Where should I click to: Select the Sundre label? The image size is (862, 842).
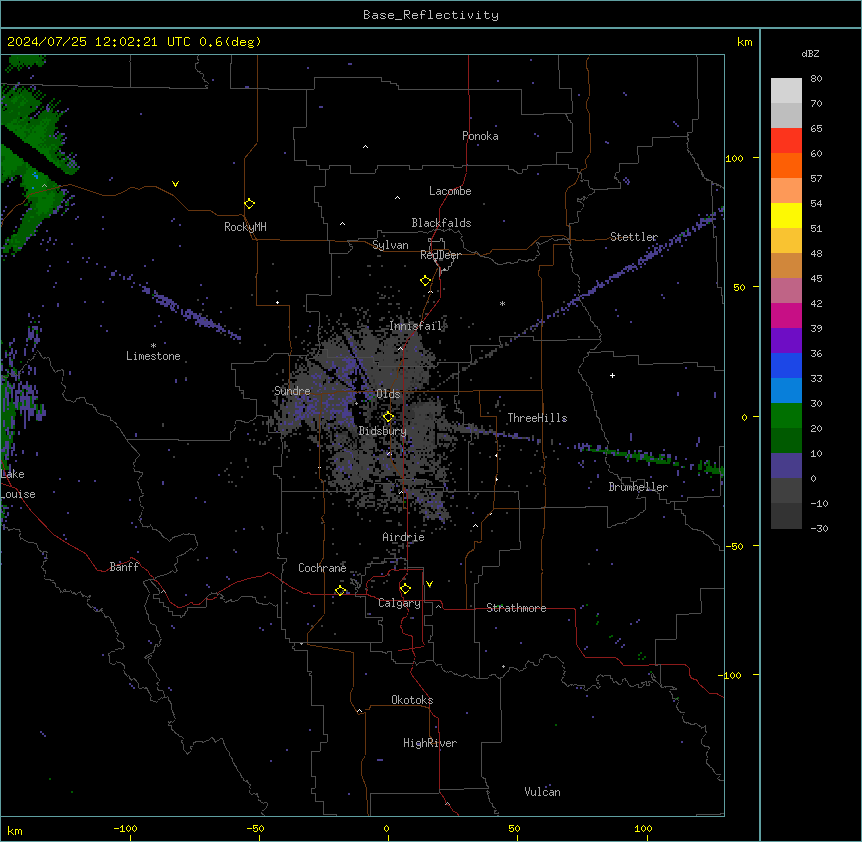[x=292, y=391]
